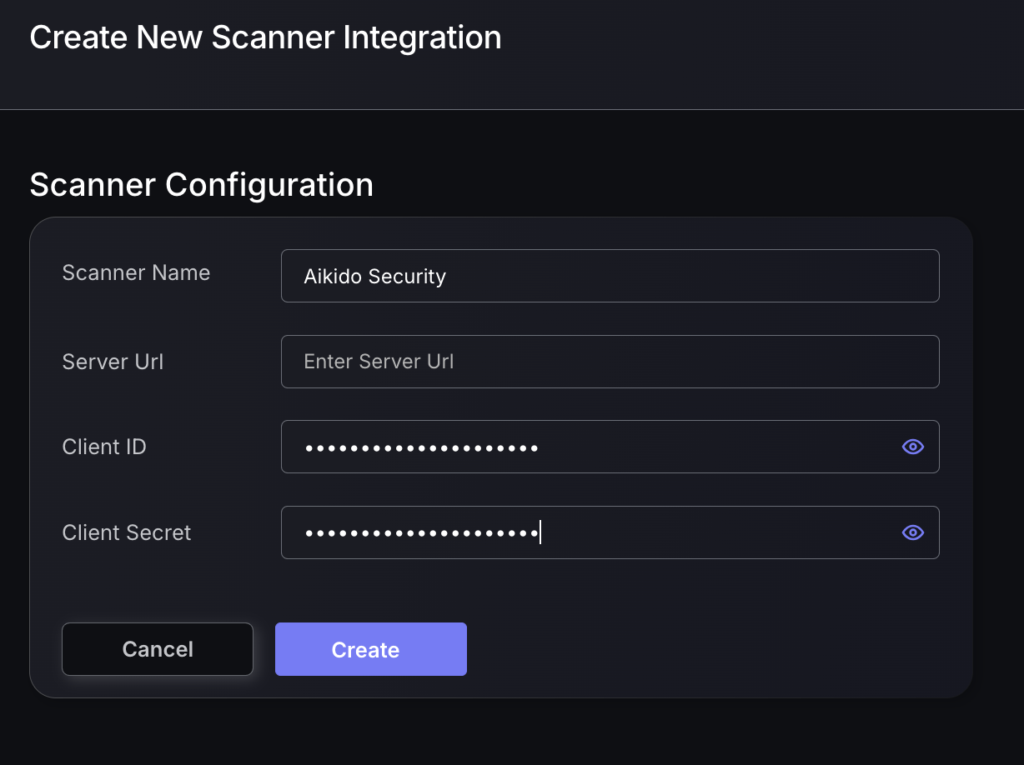The height and width of the screenshot is (765, 1024).
Task: Click the 'Scanner Name' field label
Action: coord(136,273)
